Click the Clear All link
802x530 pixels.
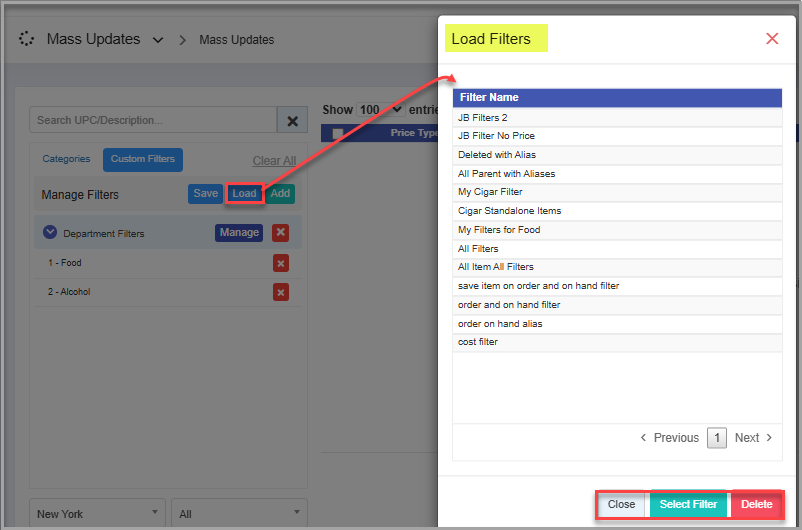point(274,161)
